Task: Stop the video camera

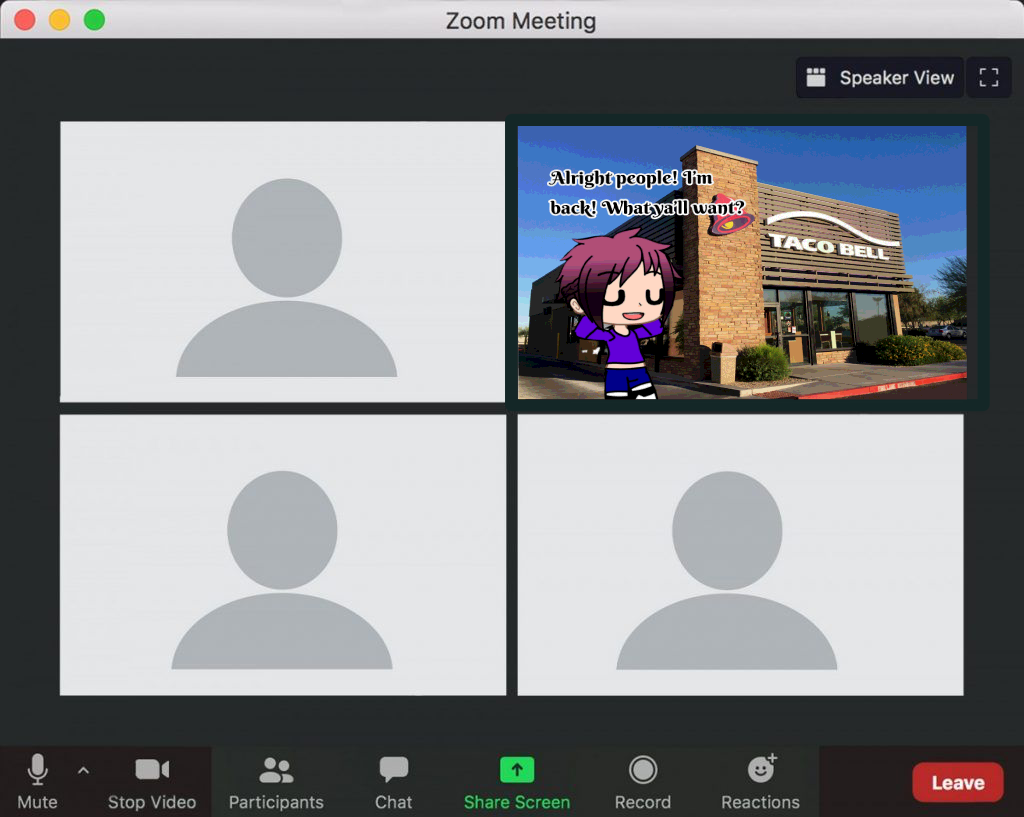Action: (152, 780)
